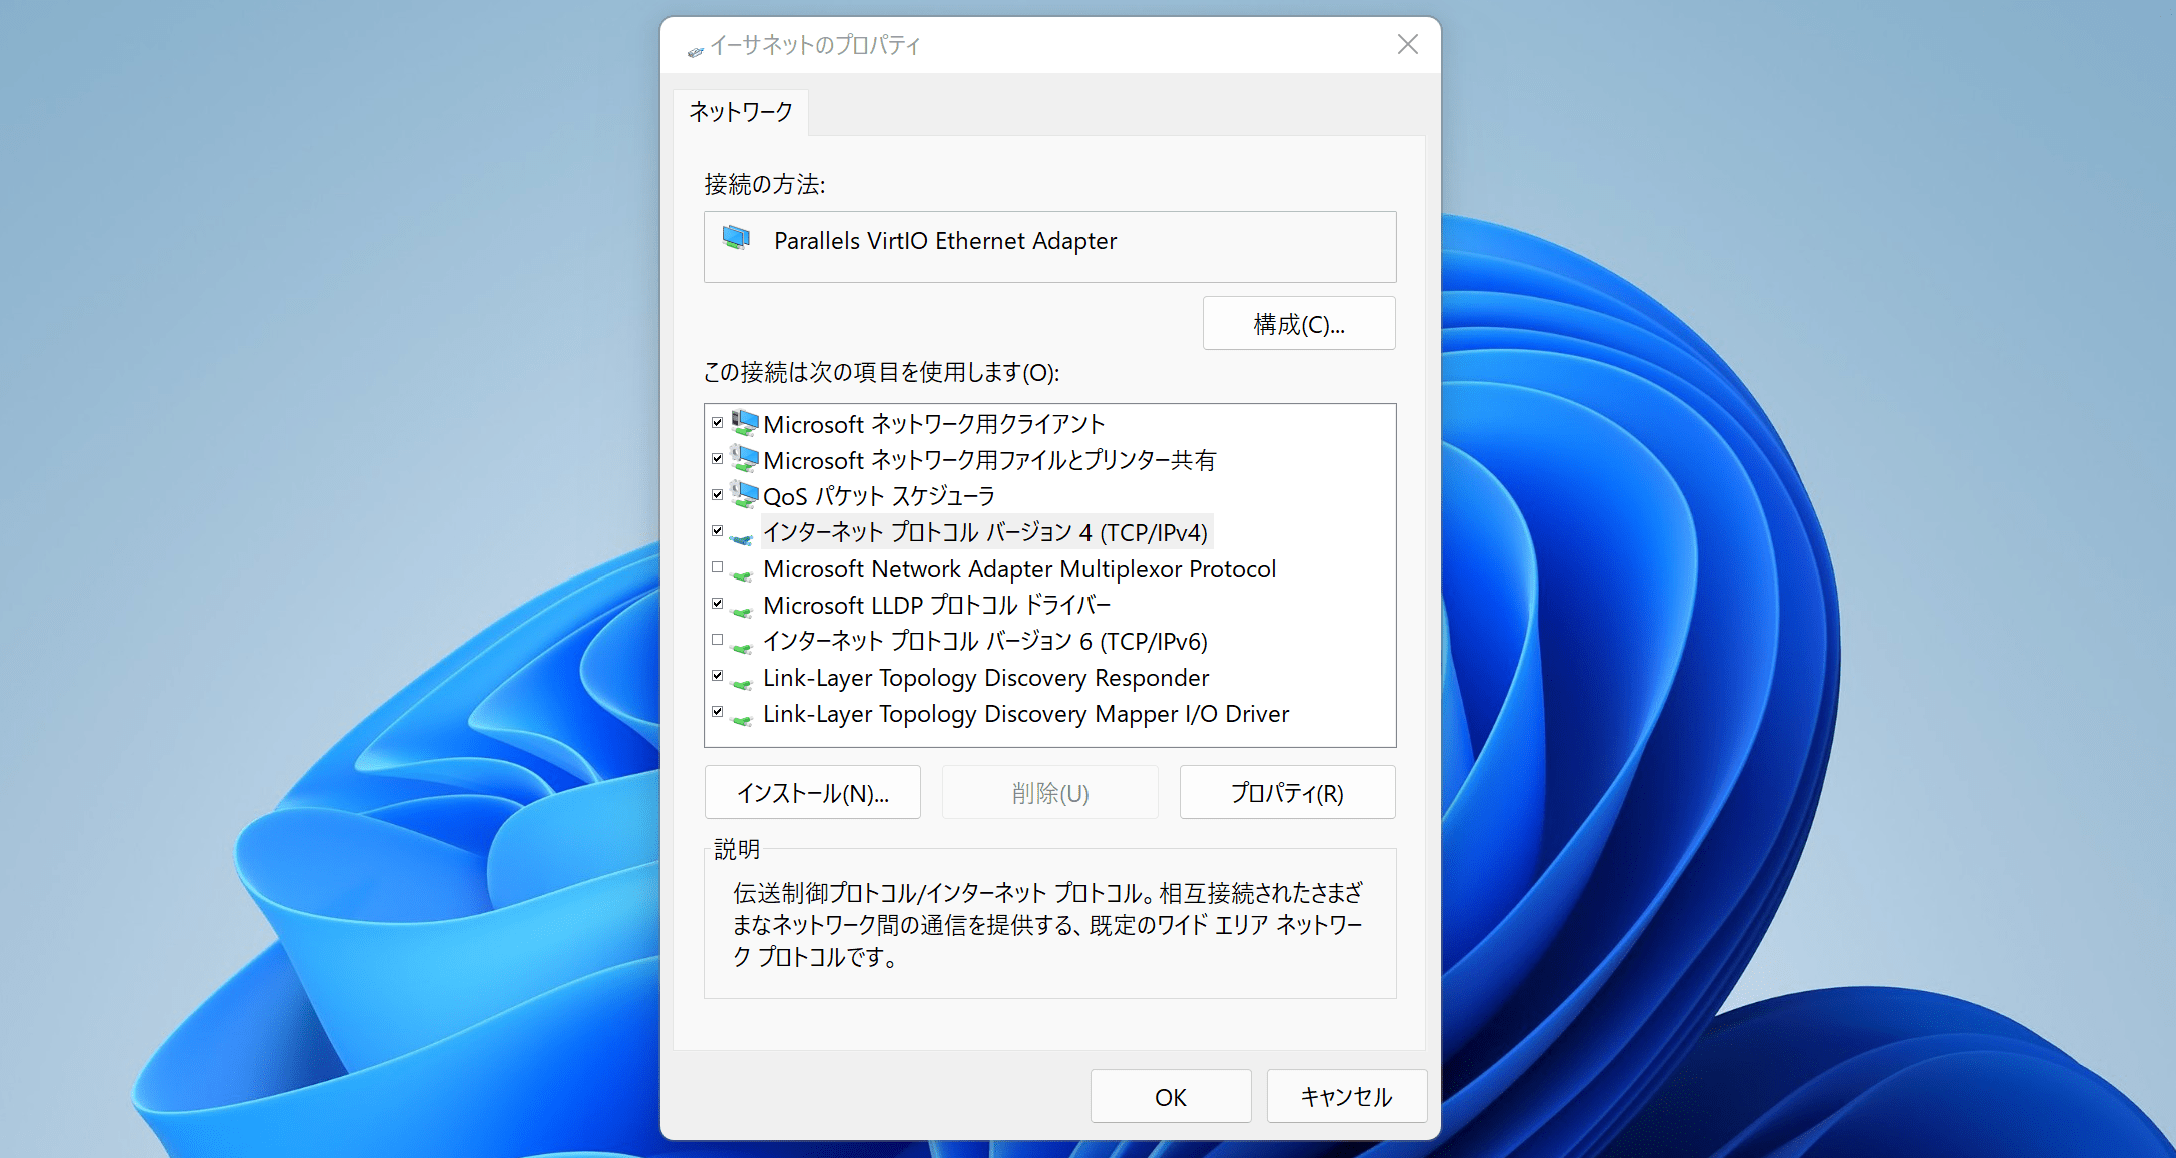This screenshot has height=1158, width=2176.
Task: Enable the TCP/IPv6 checkbox
Action: pyautogui.click(x=717, y=640)
